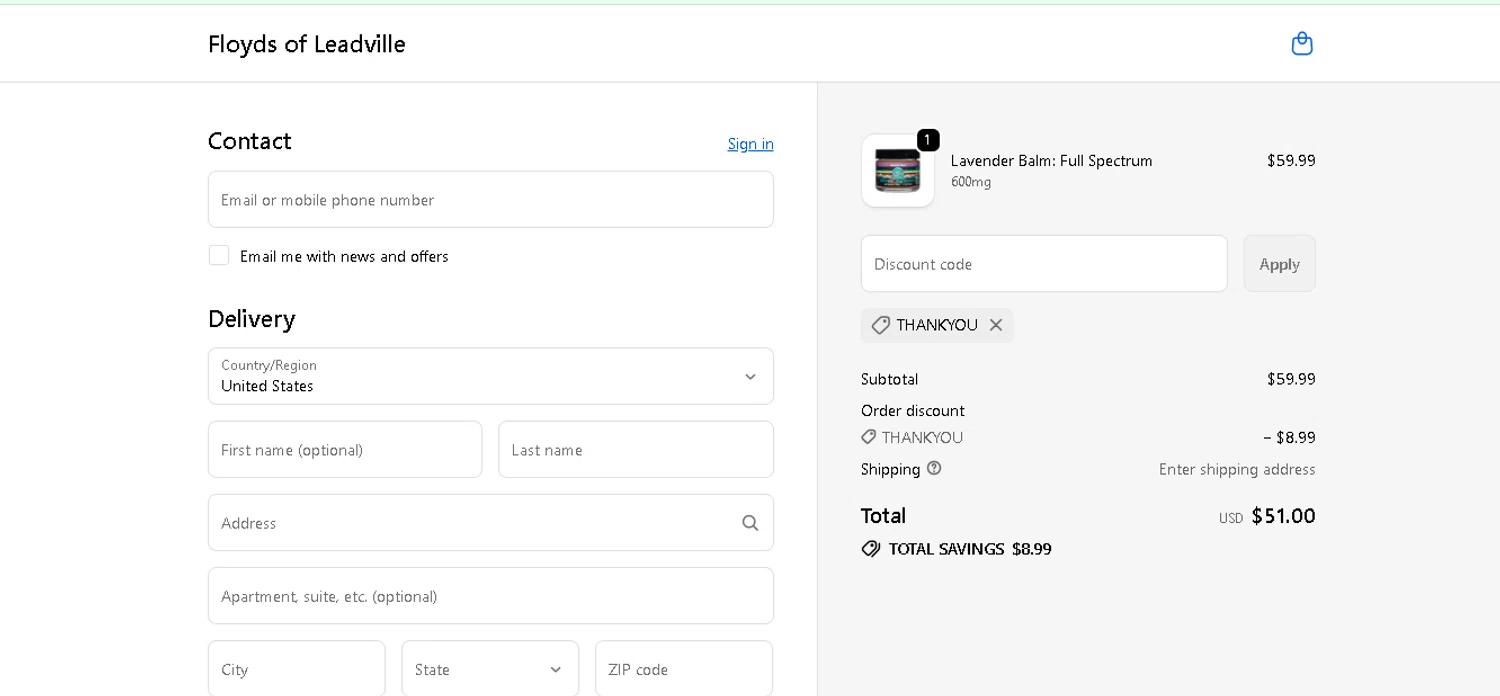Remove the THANKYOU discount code tag
Image resolution: width=1500 pixels, height=696 pixels.
tap(996, 325)
